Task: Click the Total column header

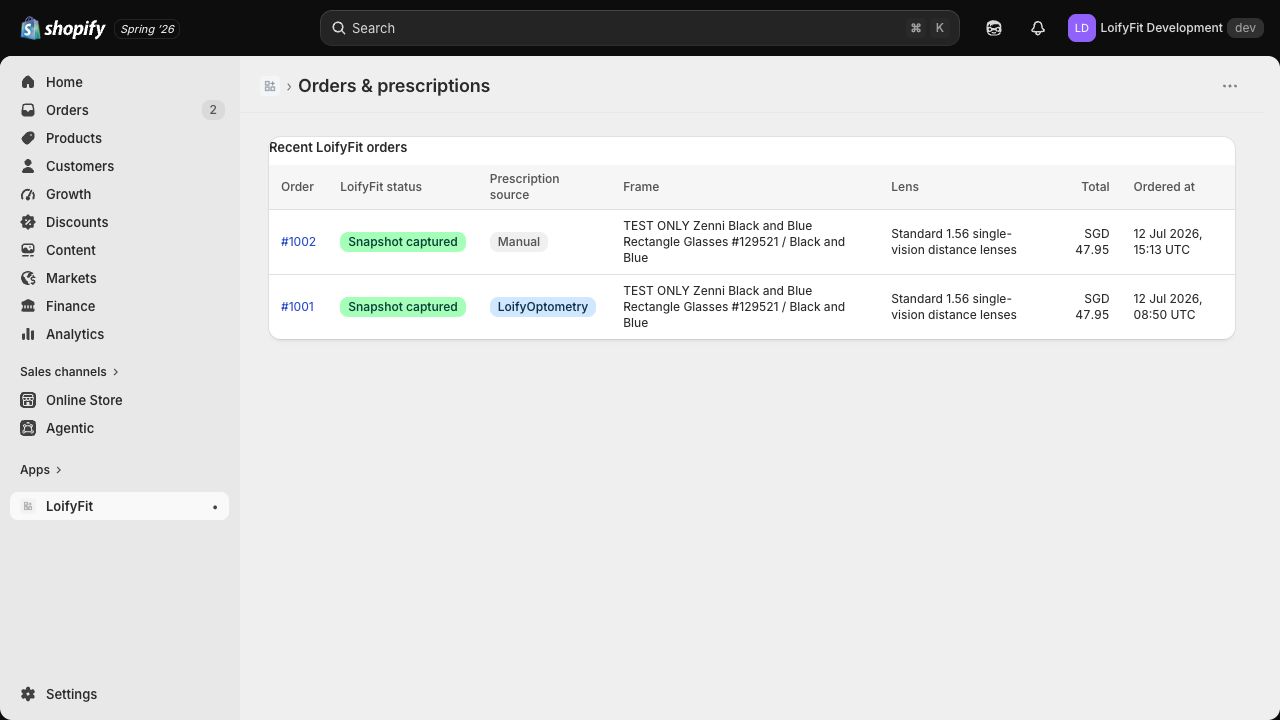Action: click(1095, 187)
